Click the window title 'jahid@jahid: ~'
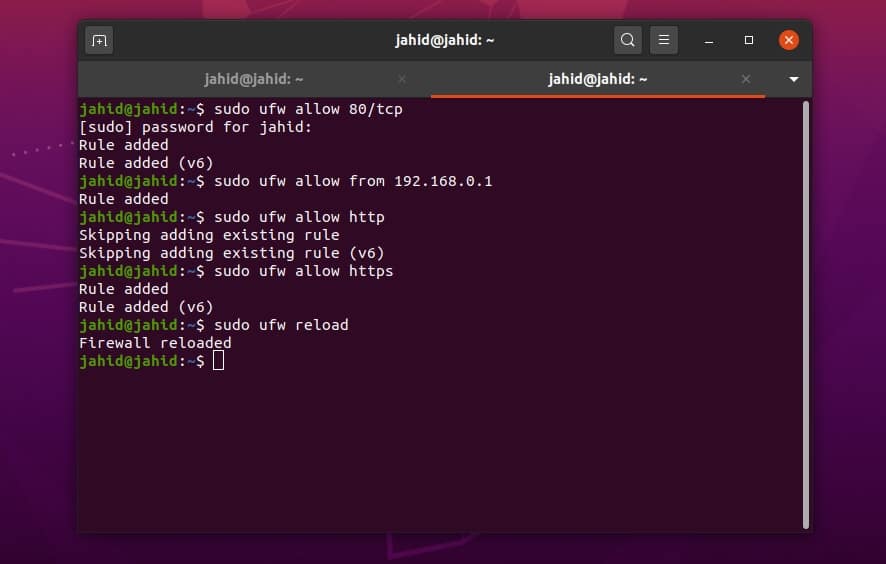The height and width of the screenshot is (564, 886). [445, 40]
